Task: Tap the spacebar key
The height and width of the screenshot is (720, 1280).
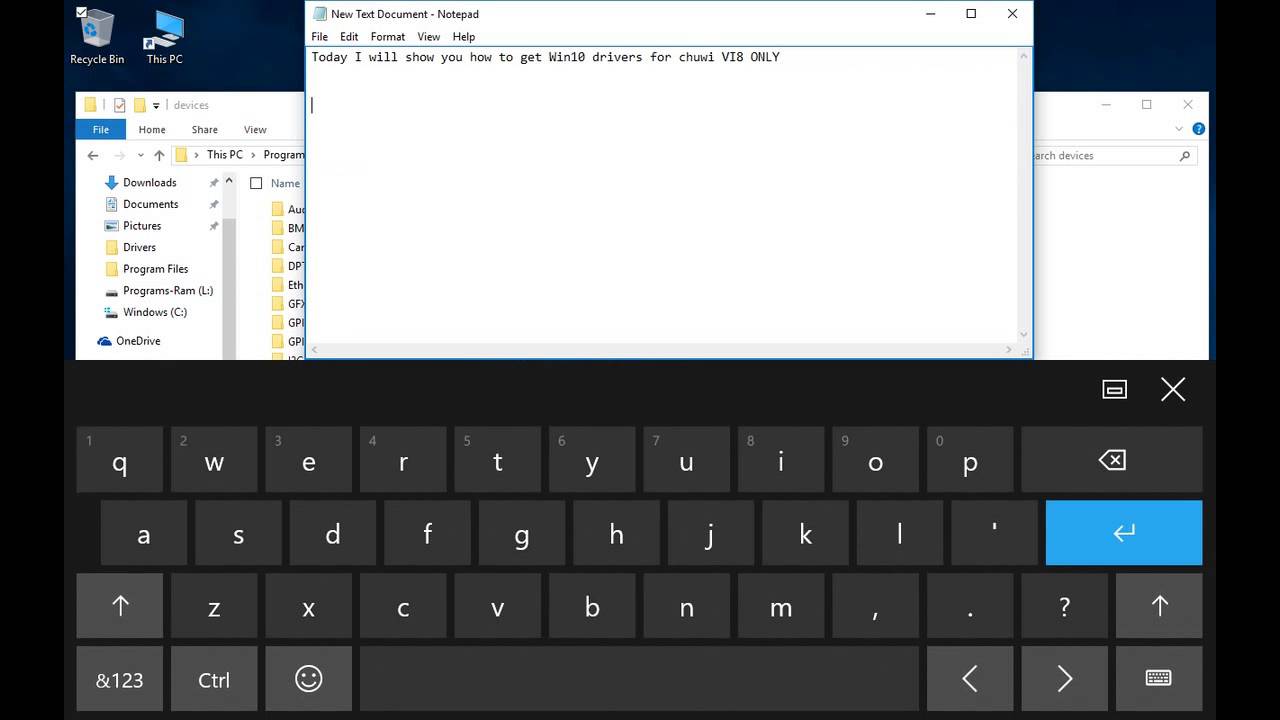Action: (639, 679)
